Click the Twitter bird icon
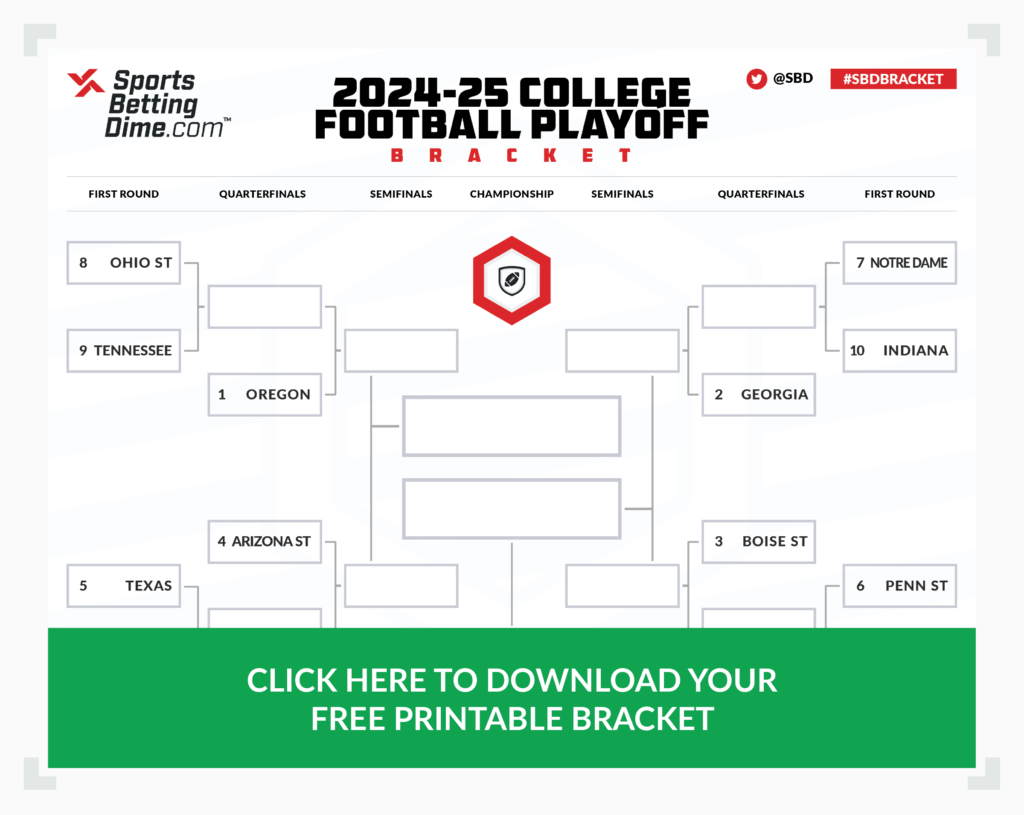This screenshot has height=815, width=1024. pos(757,79)
